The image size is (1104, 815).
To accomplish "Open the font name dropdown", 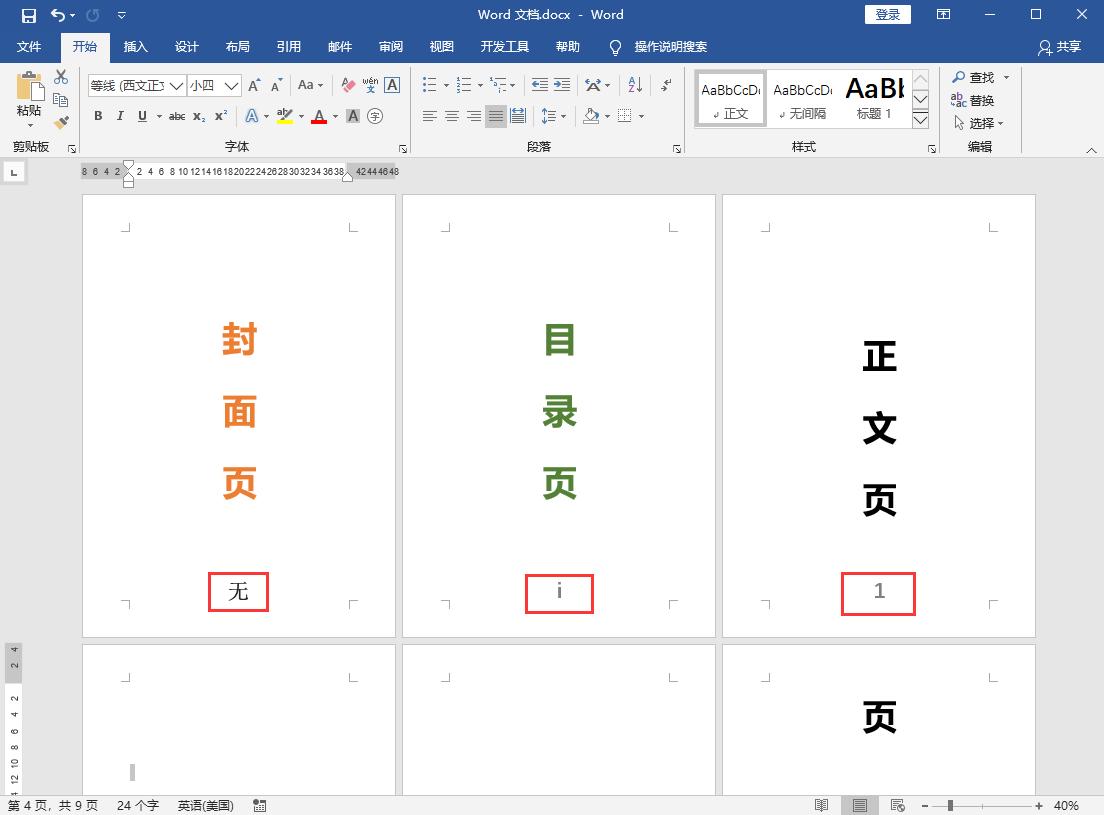I will (176, 84).
